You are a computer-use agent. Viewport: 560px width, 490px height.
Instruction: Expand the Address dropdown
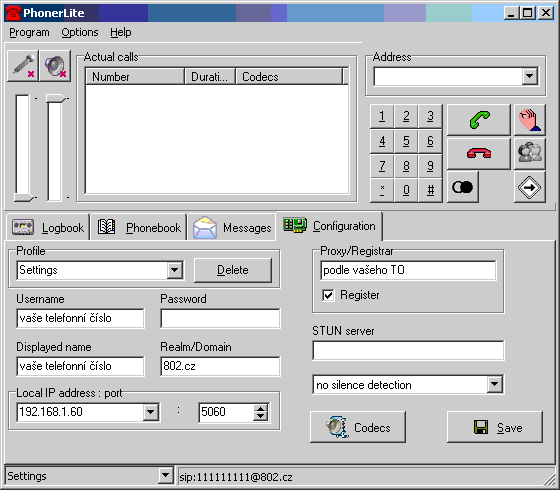(530, 76)
